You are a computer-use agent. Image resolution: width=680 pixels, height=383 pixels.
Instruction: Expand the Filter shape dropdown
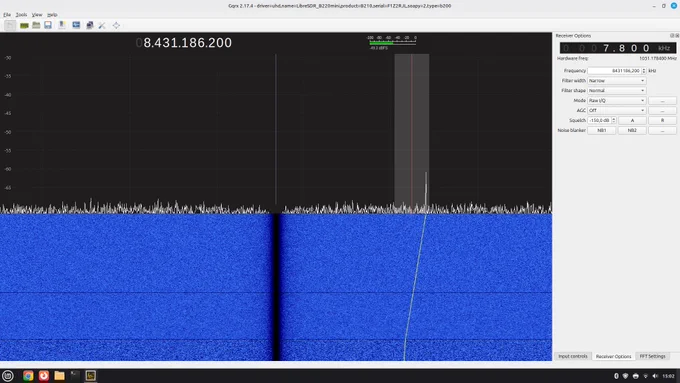point(616,91)
